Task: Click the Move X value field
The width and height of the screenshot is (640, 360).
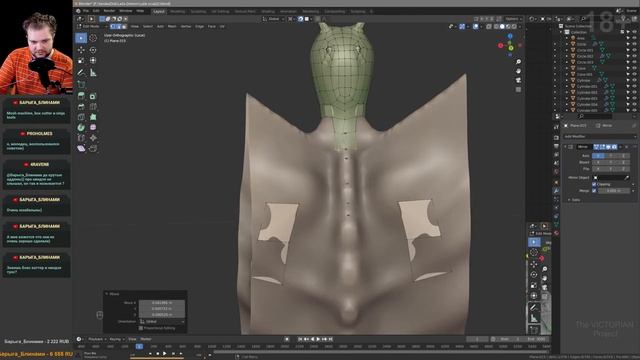Action: tap(162, 303)
